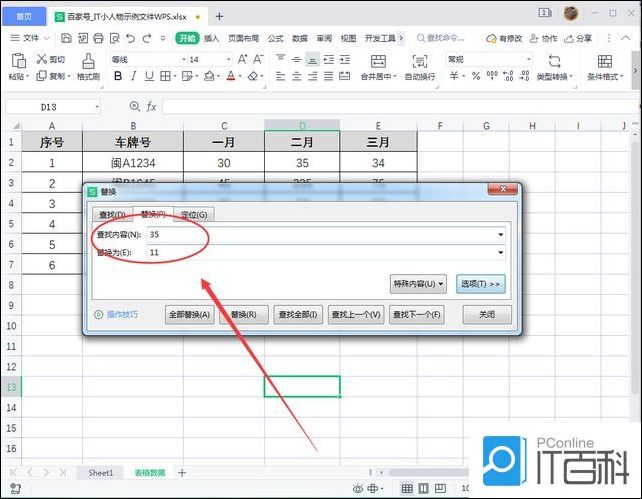The image size is (642, 499).
Task: Click the command search box
Action: [x=441, y=38]
